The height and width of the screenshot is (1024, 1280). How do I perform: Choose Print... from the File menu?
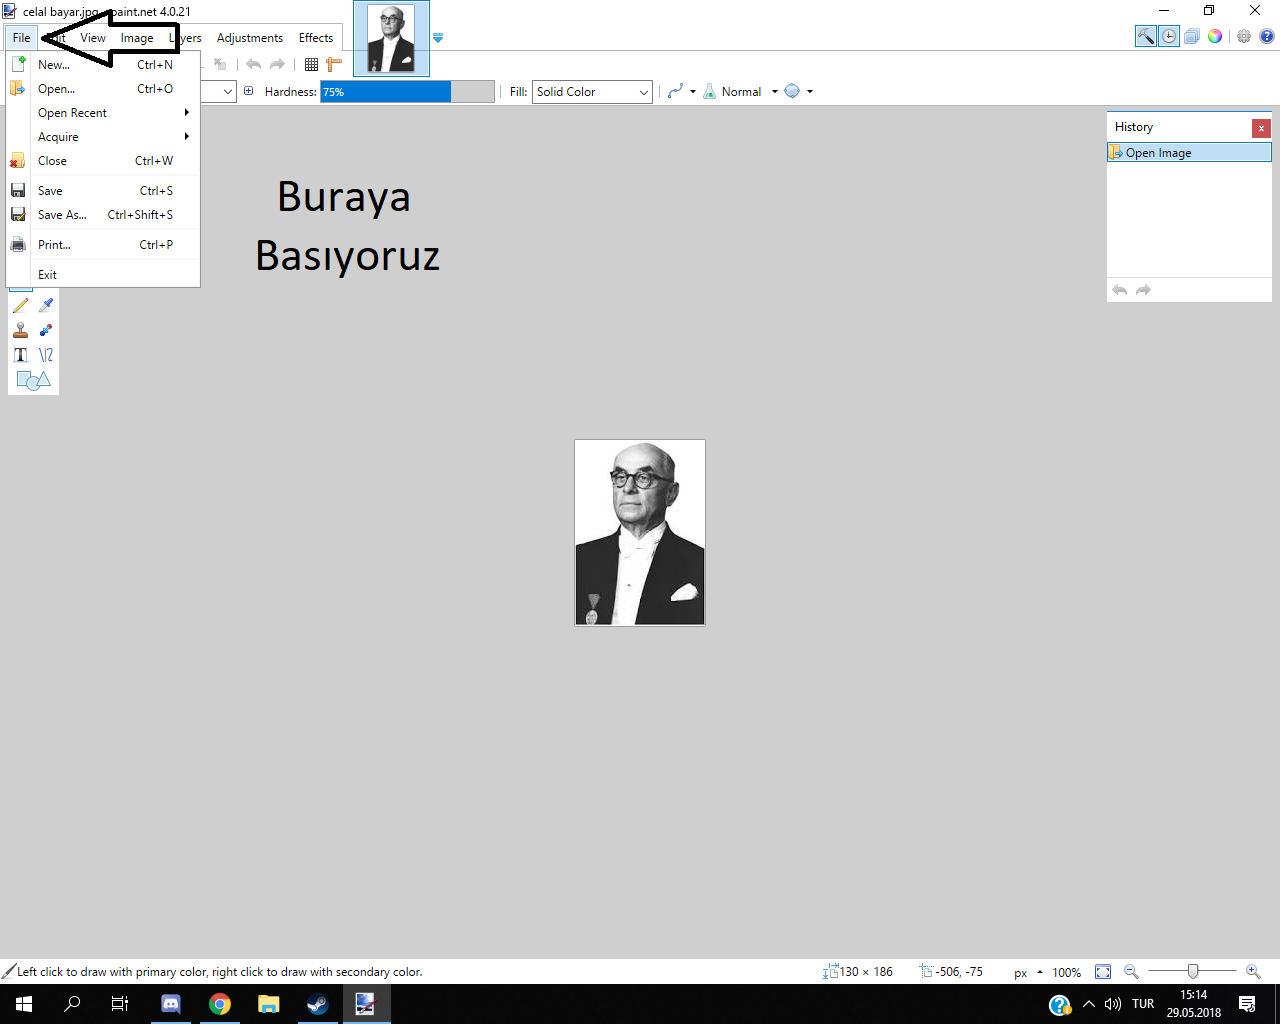[x=103, y=245]
